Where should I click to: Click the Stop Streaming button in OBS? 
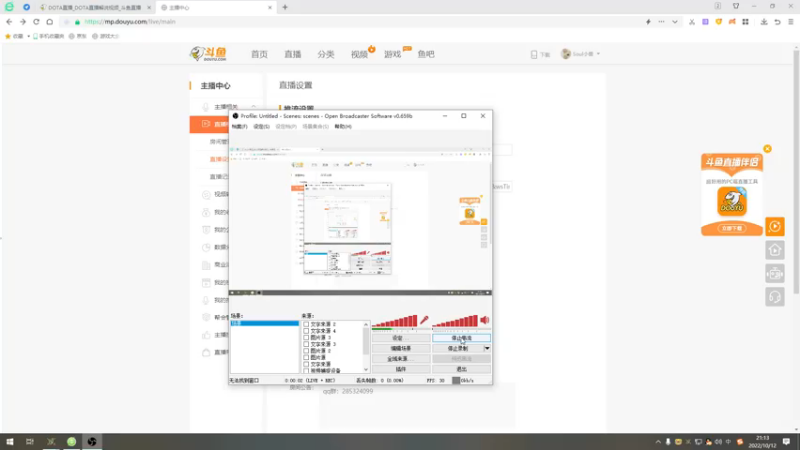461,338
